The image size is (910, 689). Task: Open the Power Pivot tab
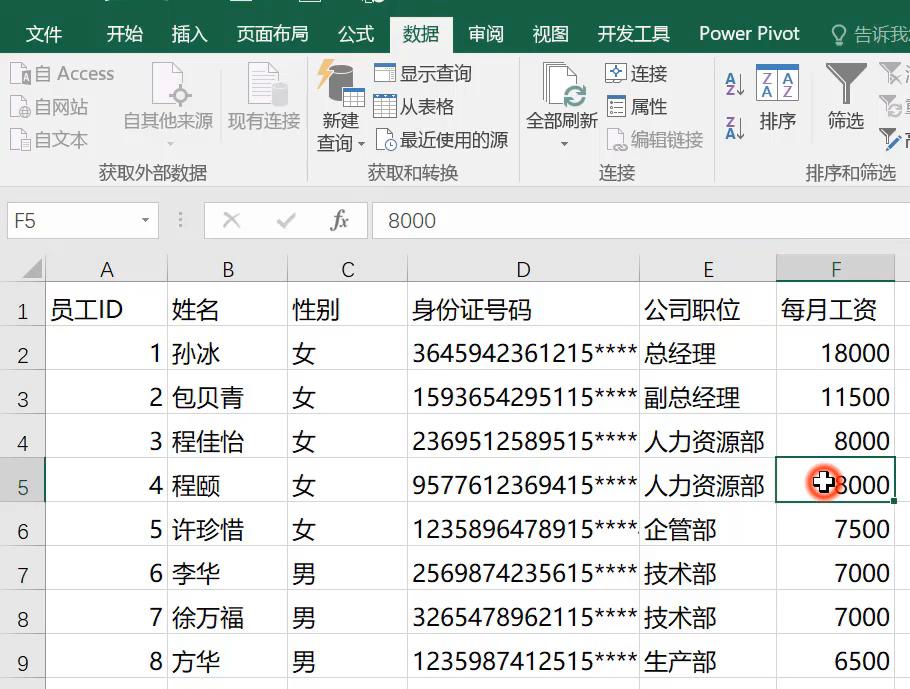749,34
